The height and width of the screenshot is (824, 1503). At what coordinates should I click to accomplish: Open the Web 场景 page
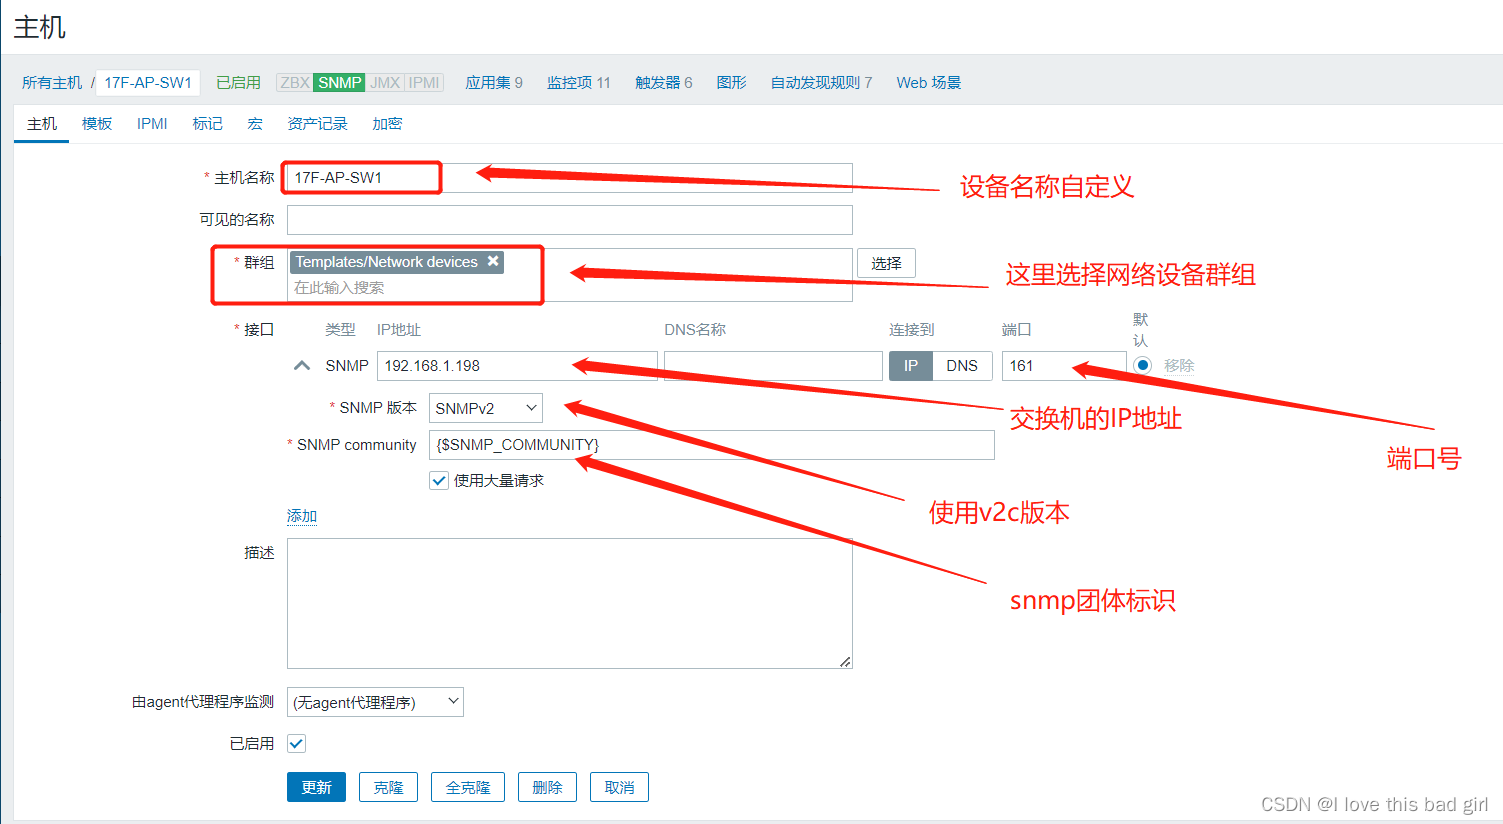point(928,83)
